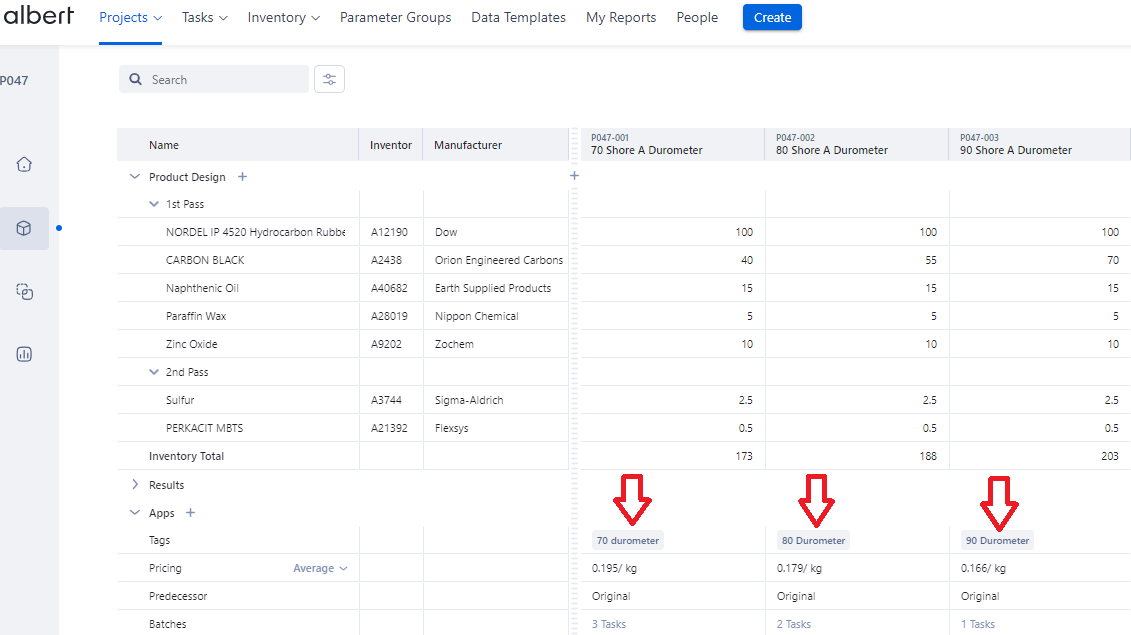
Task: Select the cube inventory icon in sidebar
Action: click(x=25, y=229)
